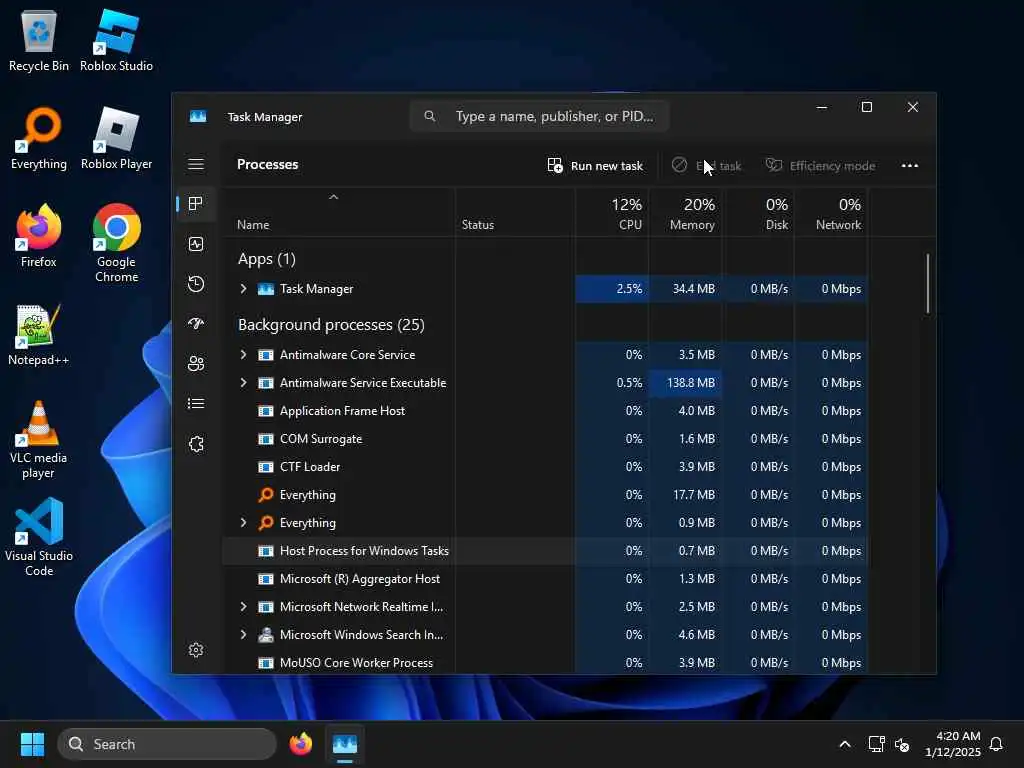Viewport: 1024px width, 768px height.
Task: Click the Apps (1) group header
Action: (266, 259)
